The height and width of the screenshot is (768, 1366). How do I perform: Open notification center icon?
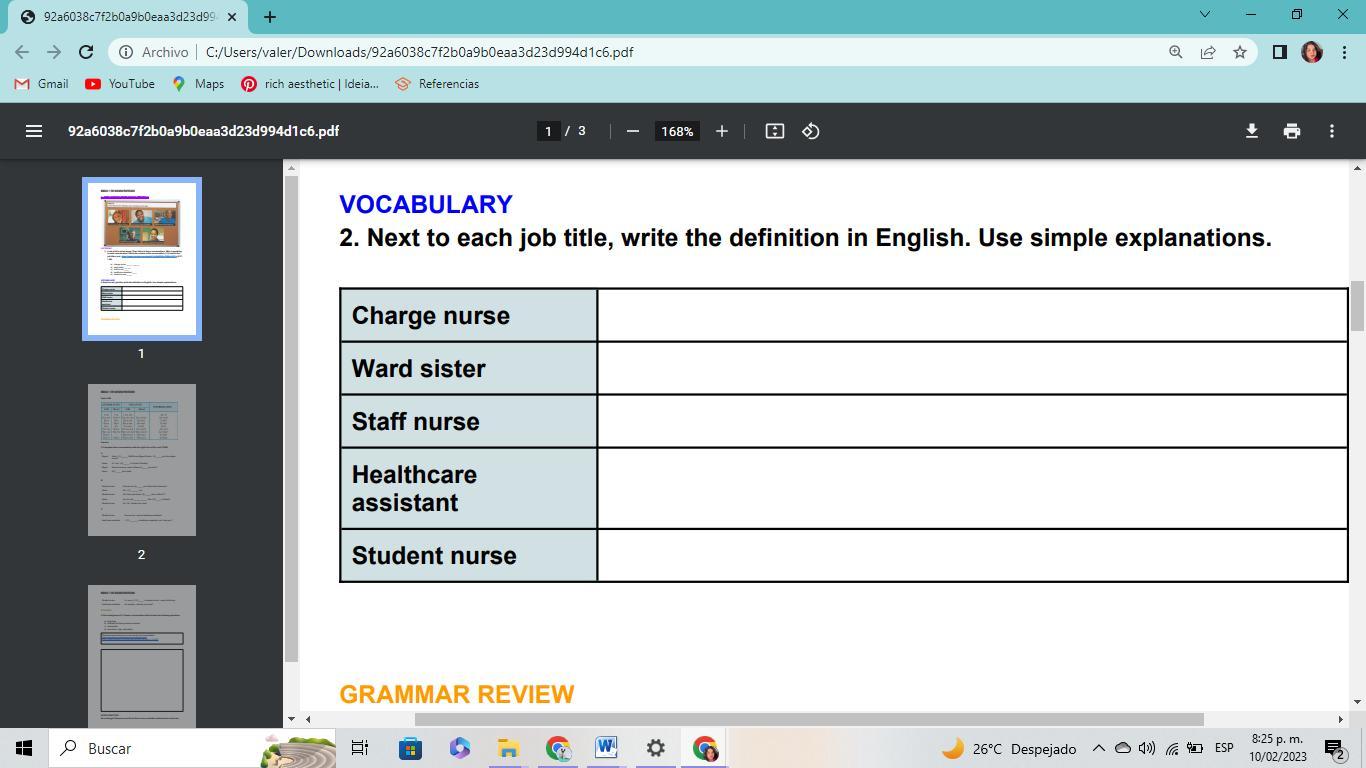[1335, 748]
